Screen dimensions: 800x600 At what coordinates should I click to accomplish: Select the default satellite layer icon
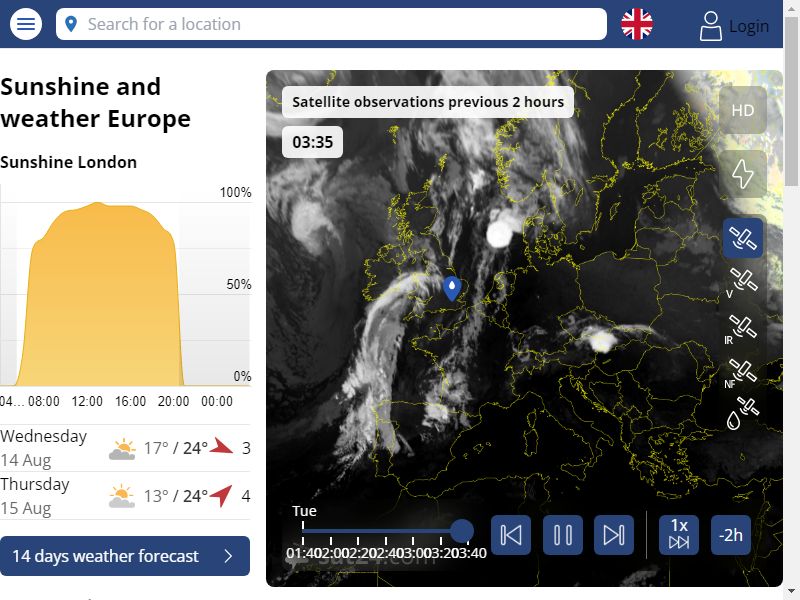click(743, 238)
